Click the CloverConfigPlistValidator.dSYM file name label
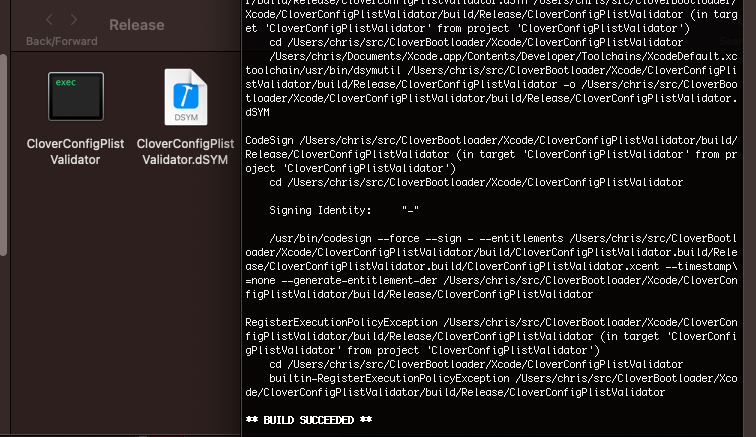The width and height of the screenshot is (756, 437). pos(185,151)
